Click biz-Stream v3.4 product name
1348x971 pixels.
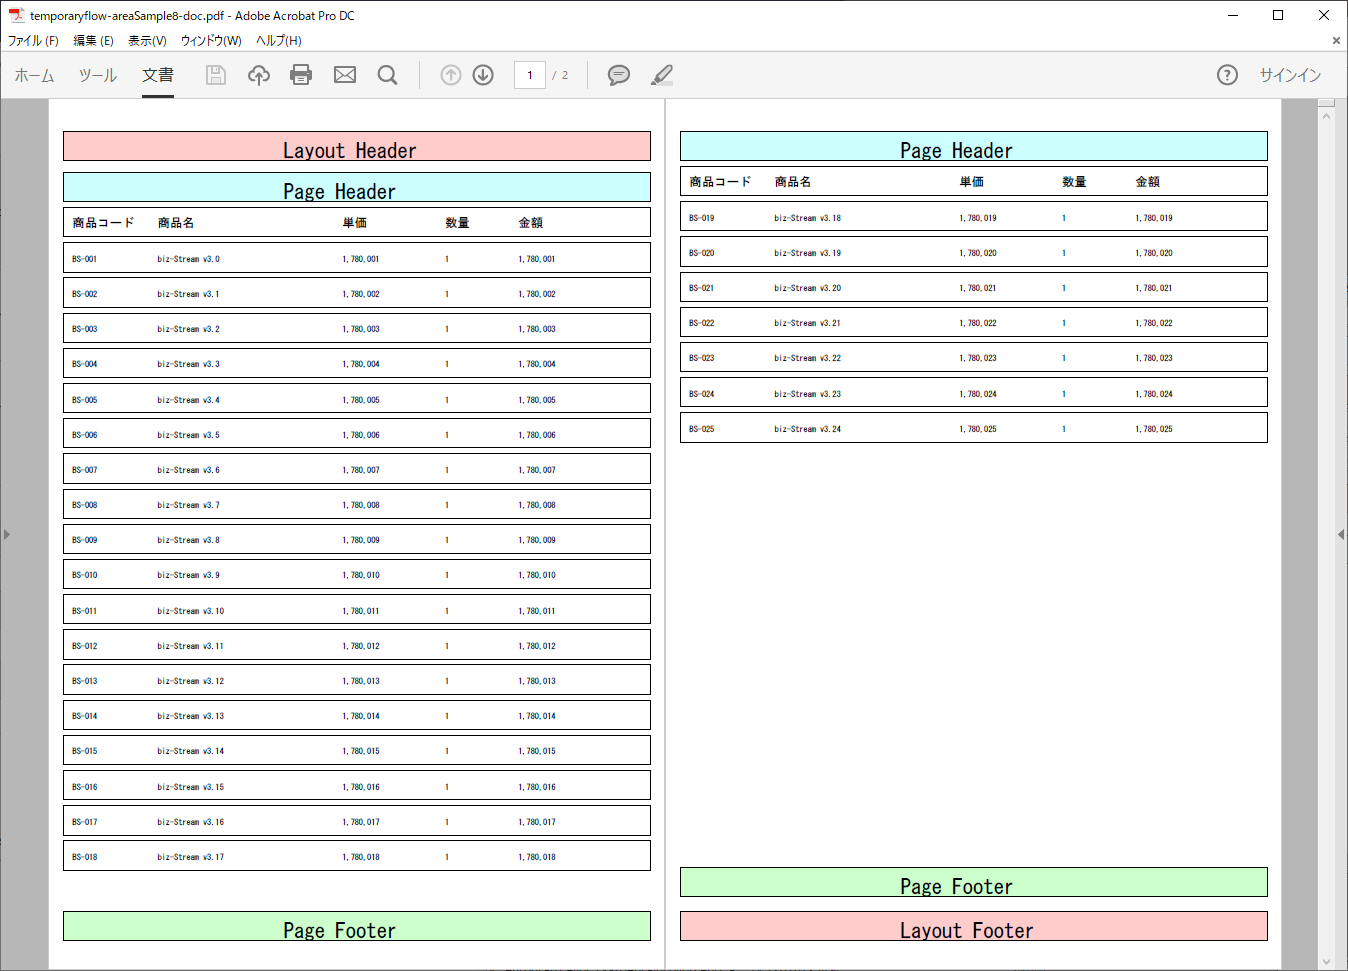[188, 400]
